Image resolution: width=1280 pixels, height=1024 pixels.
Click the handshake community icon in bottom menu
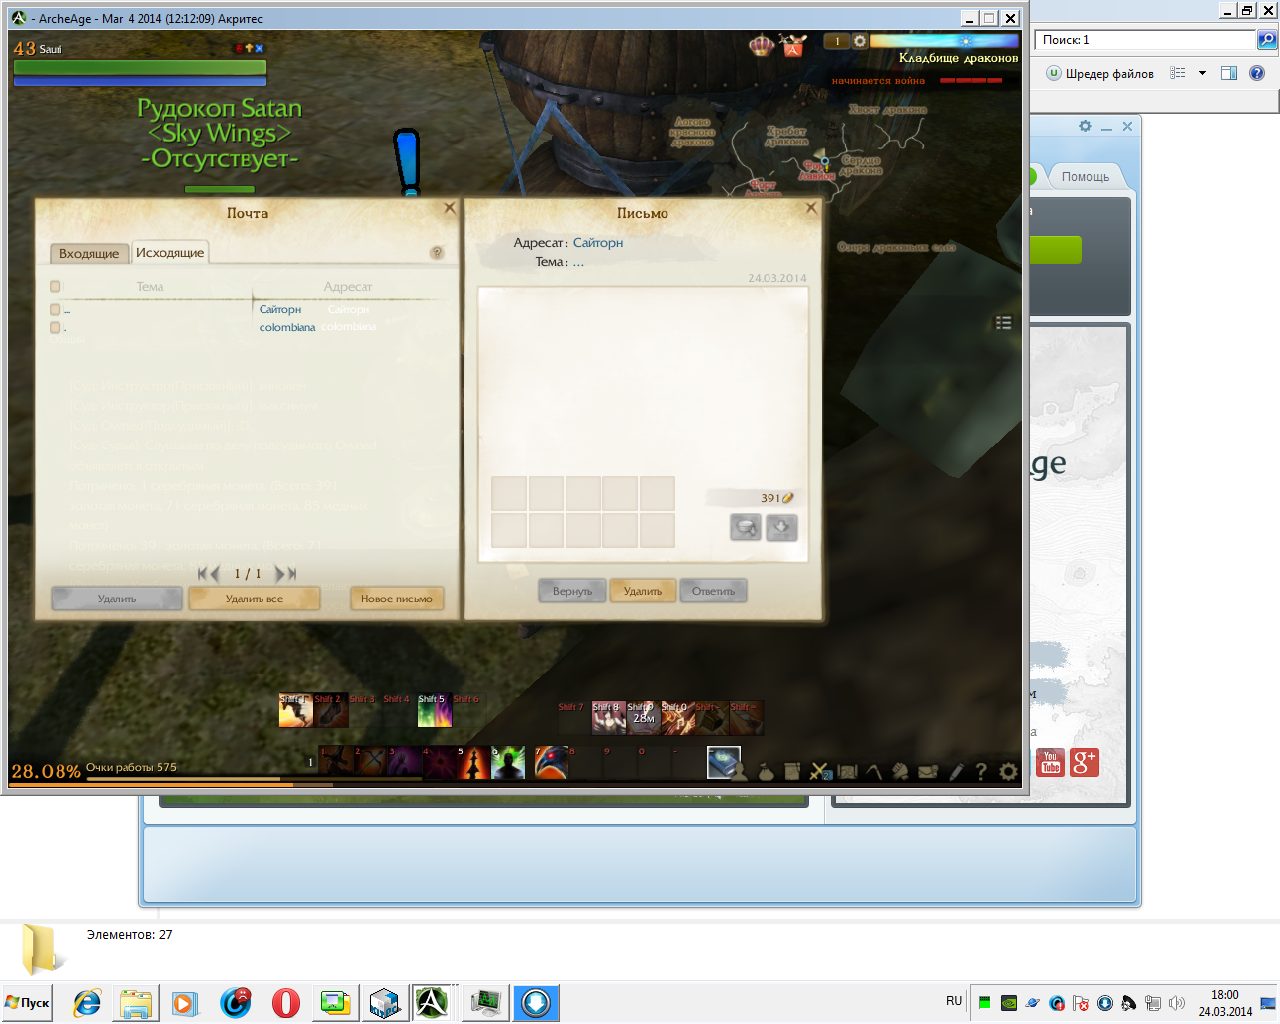pyautogui.click(x=900, y=772)
